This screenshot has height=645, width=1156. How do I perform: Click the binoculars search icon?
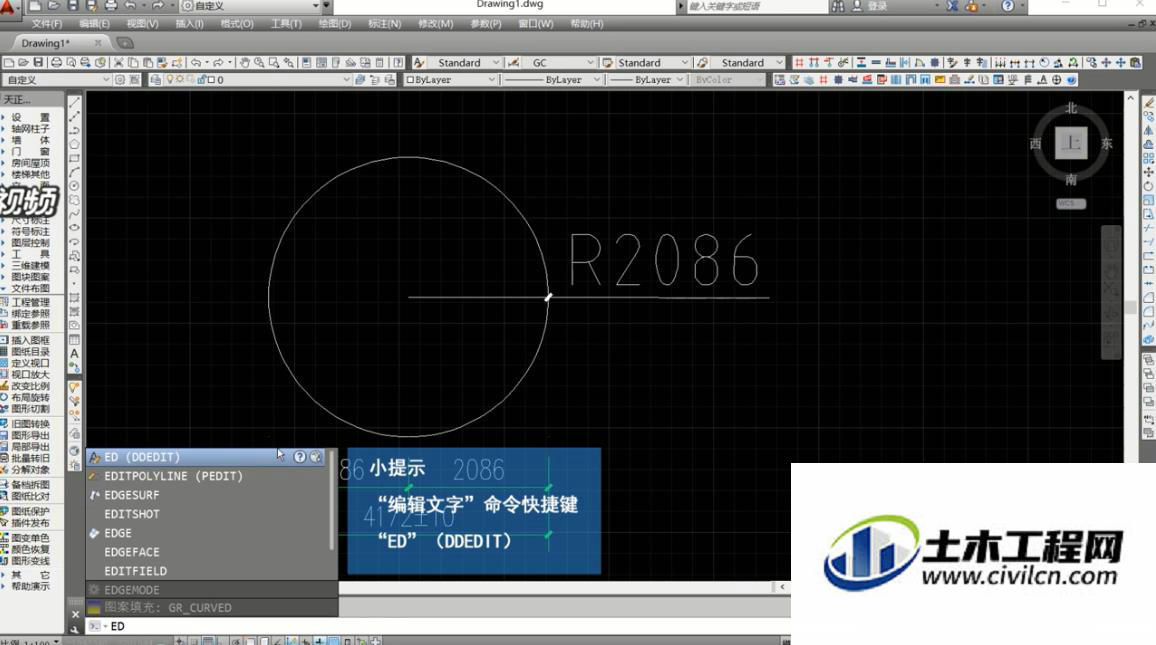click(838, 6)
